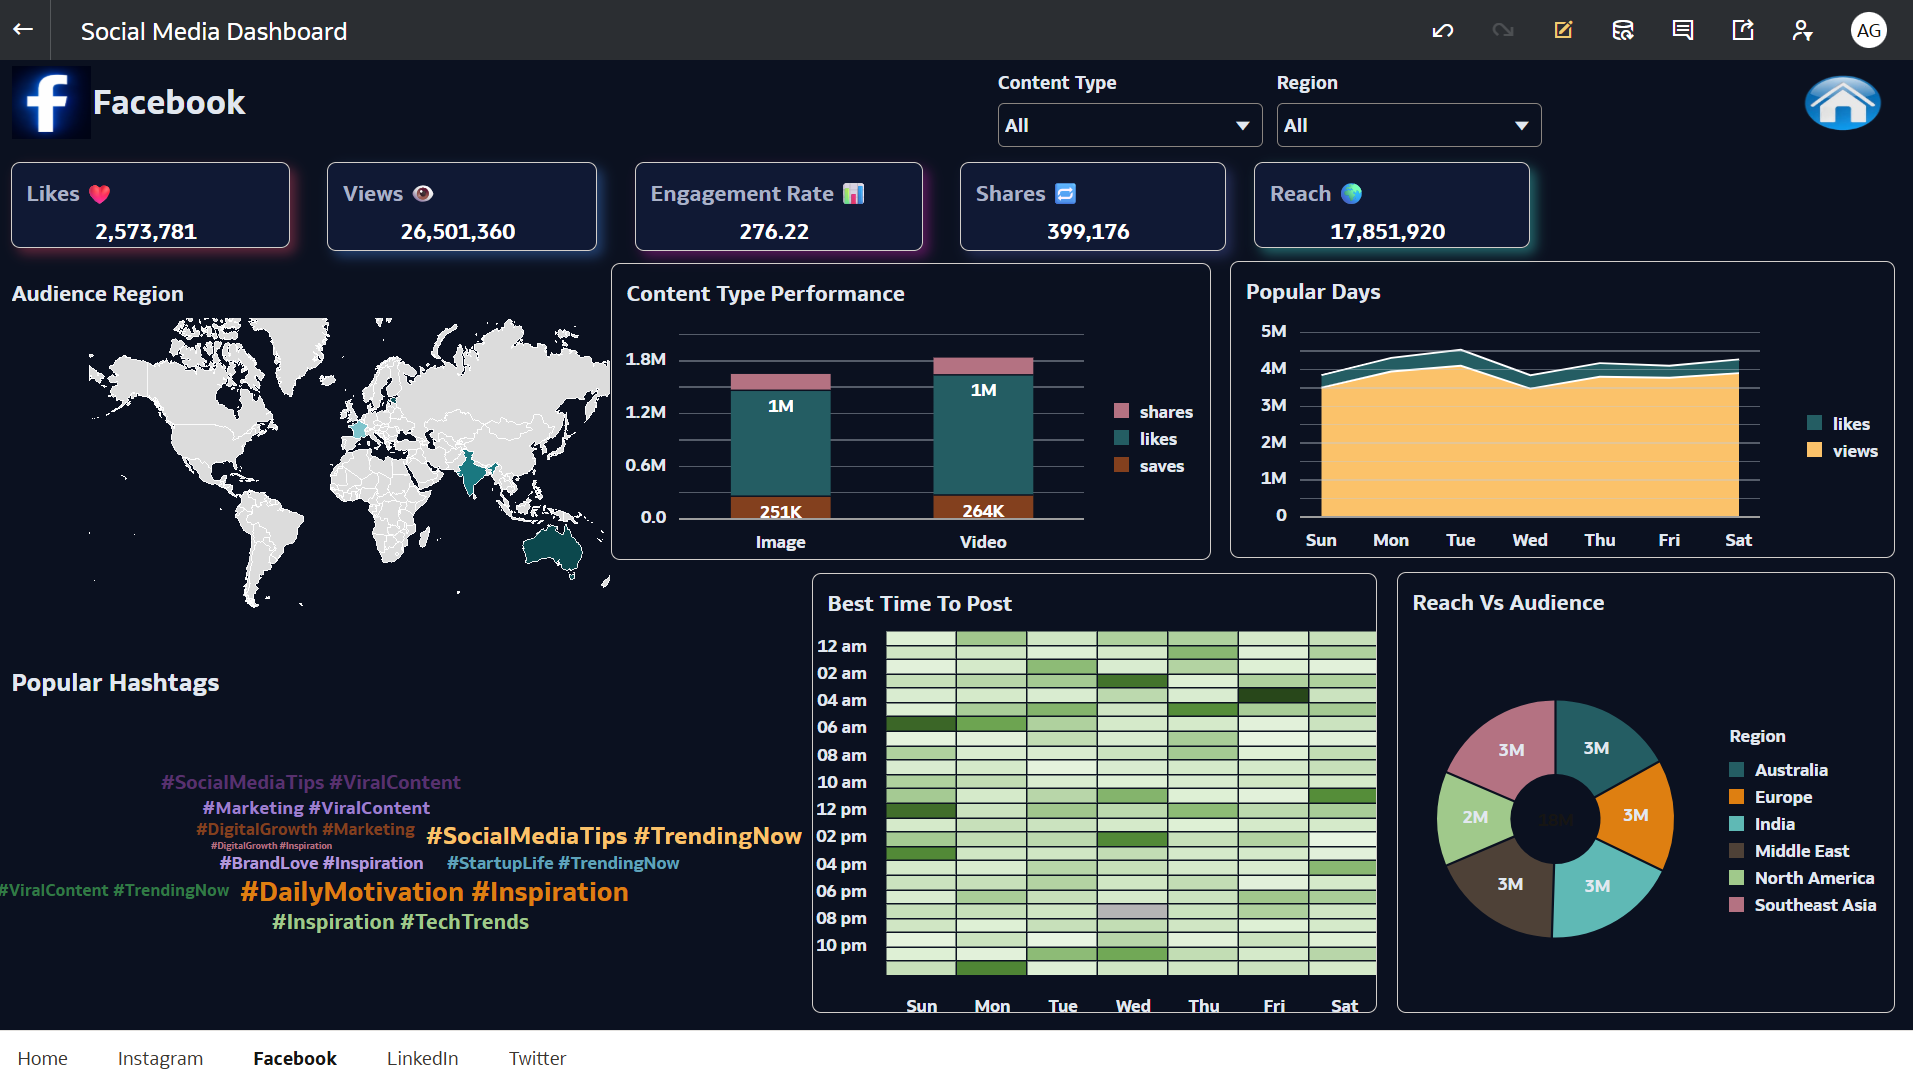Click Popular Days views legend swatch
Image resolution: width=1913 pixels, height=1075 pixels.
pos(1814,450)
